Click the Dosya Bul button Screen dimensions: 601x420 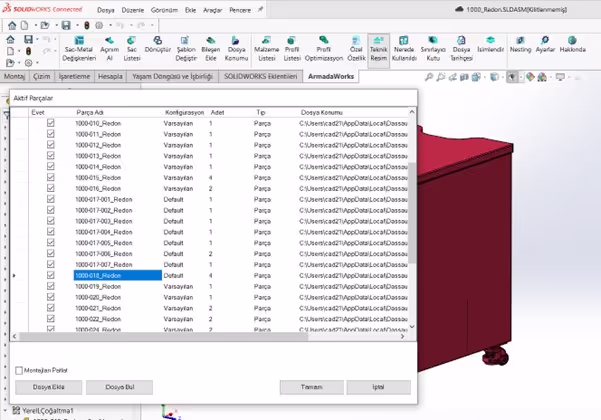[x=120, y=387]
